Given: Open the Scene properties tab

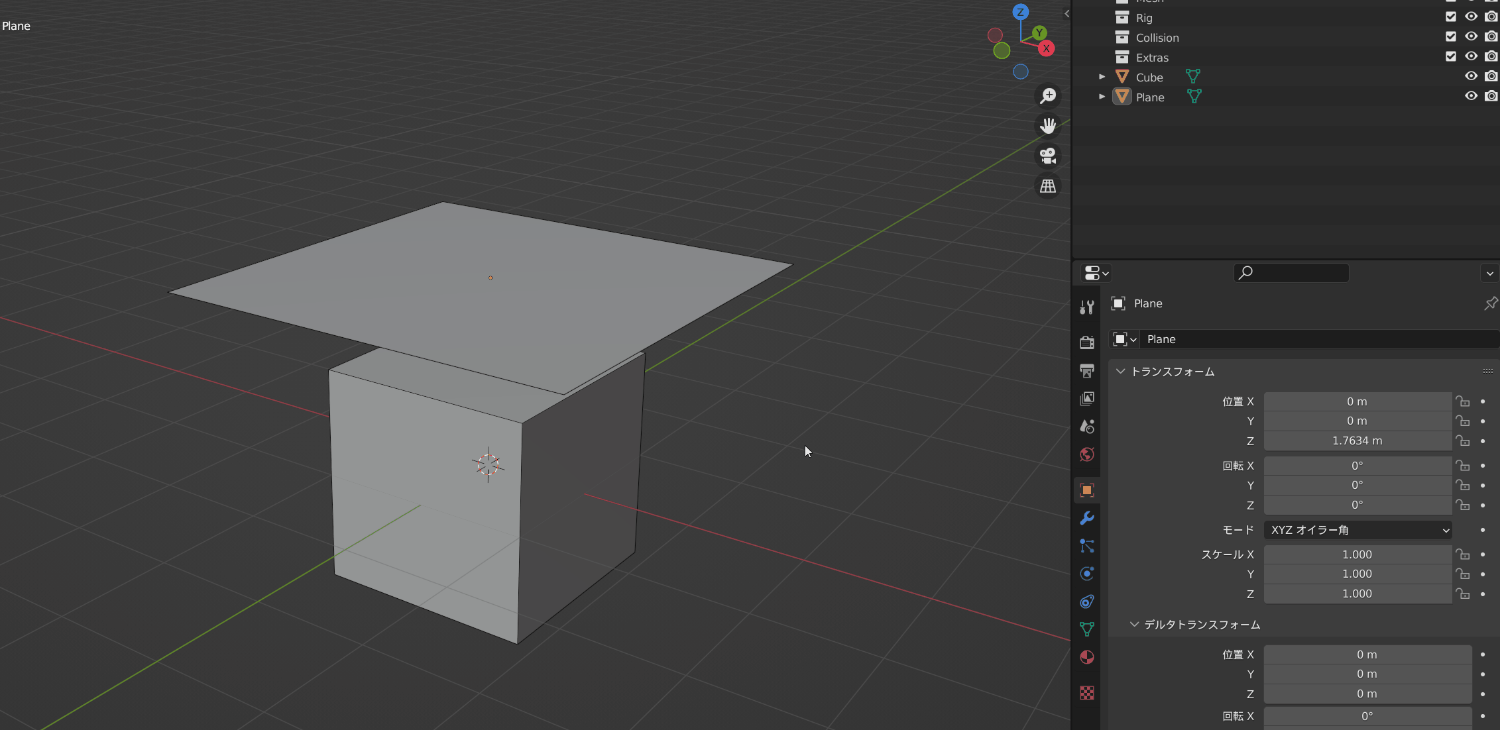Looking at the screenshot, I should pos(1087,426).
